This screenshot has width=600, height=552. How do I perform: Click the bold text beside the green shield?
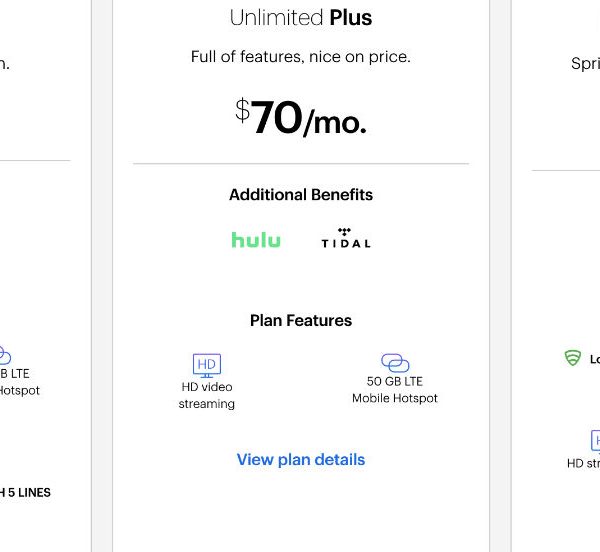coord(594,359)
